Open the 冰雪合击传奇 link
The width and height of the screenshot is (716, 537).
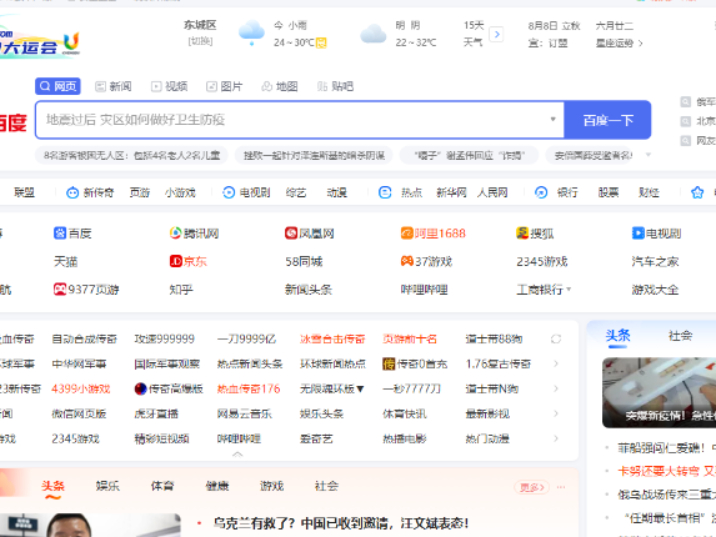[332, 339]
